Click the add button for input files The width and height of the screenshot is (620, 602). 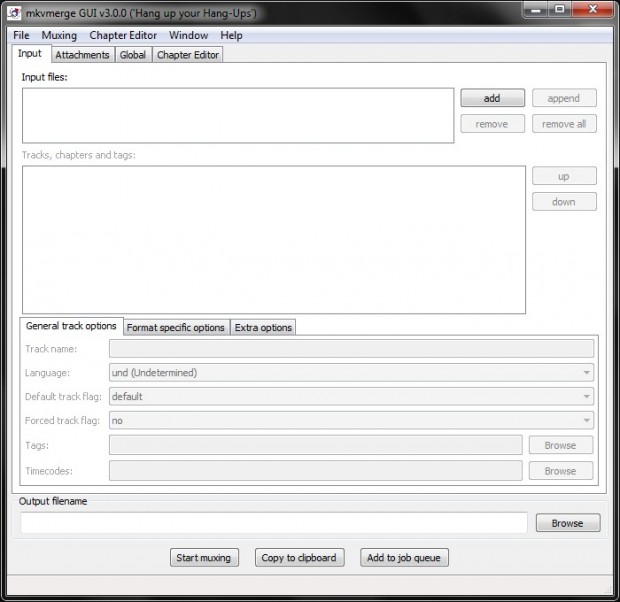[492, 98]
